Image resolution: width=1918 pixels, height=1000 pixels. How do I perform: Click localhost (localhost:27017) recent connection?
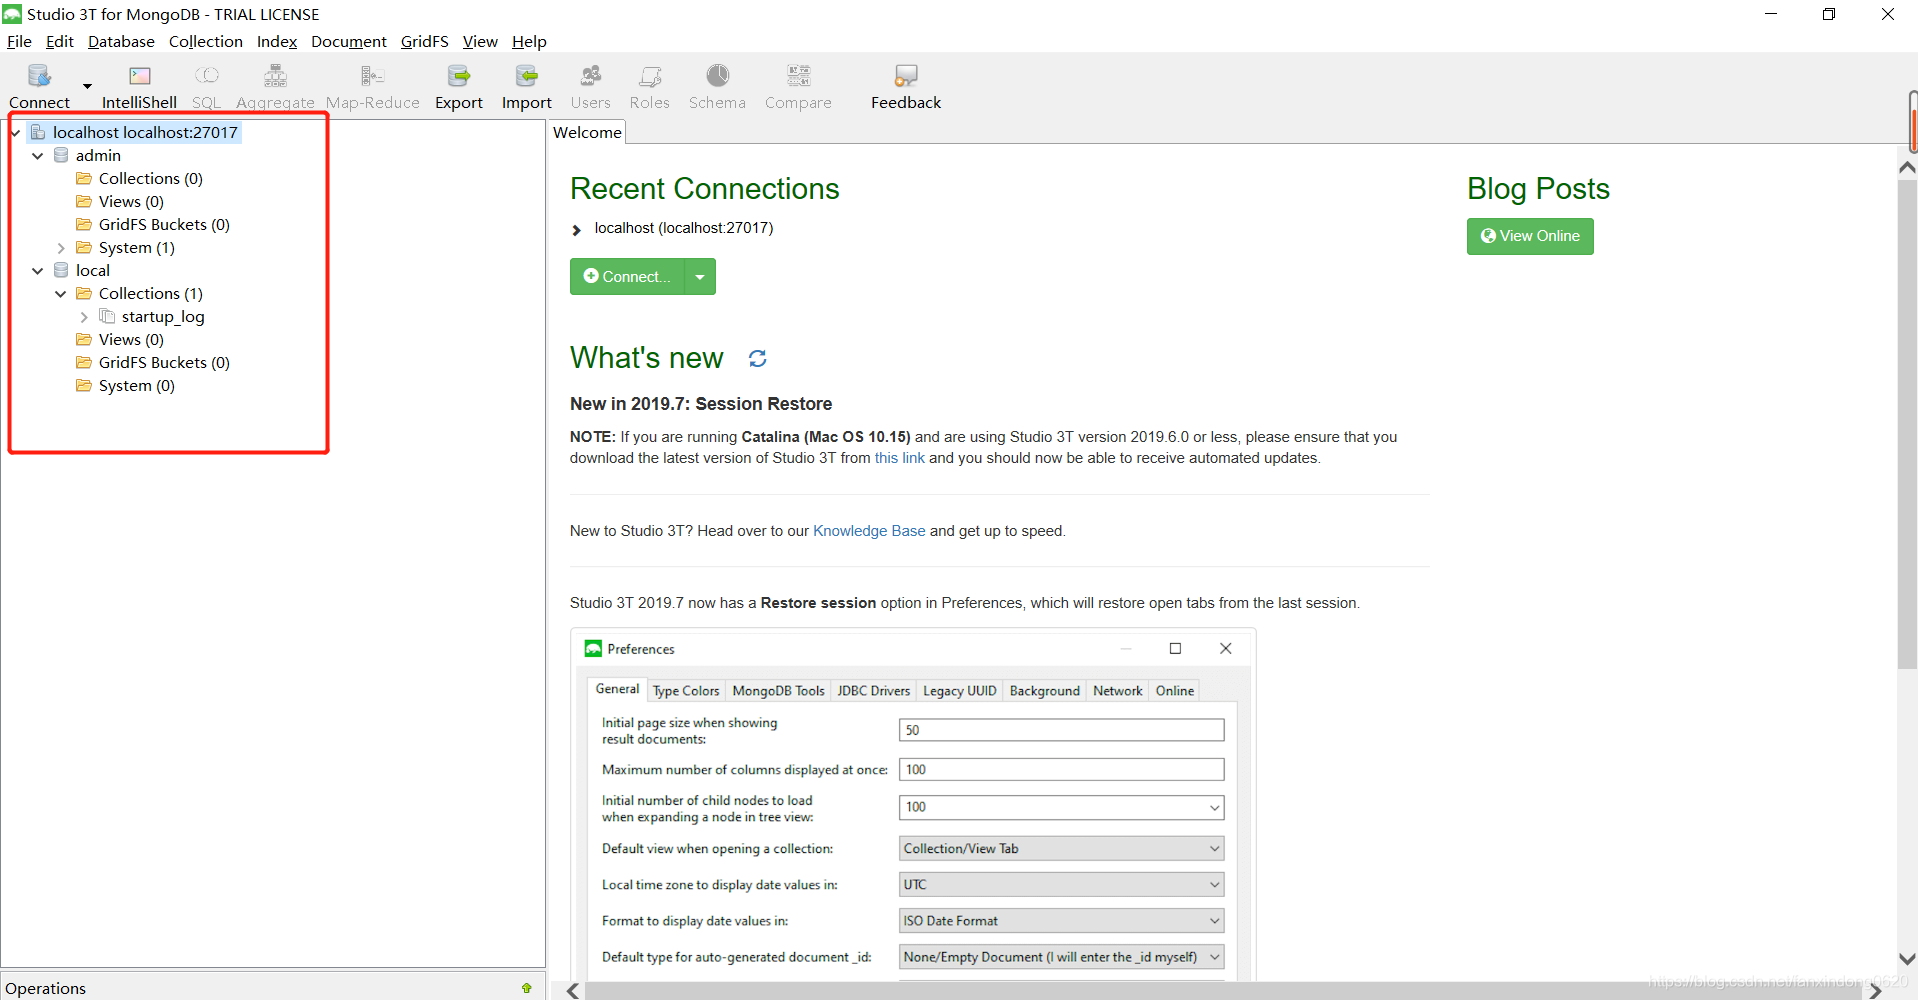click(x=684, y=228)
